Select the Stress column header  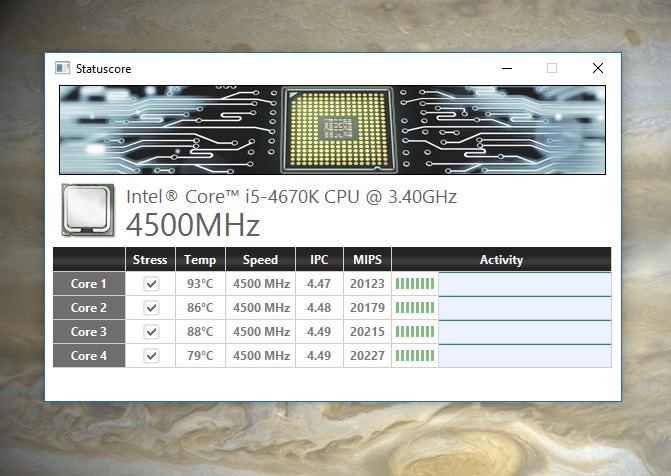click(150, 259)
